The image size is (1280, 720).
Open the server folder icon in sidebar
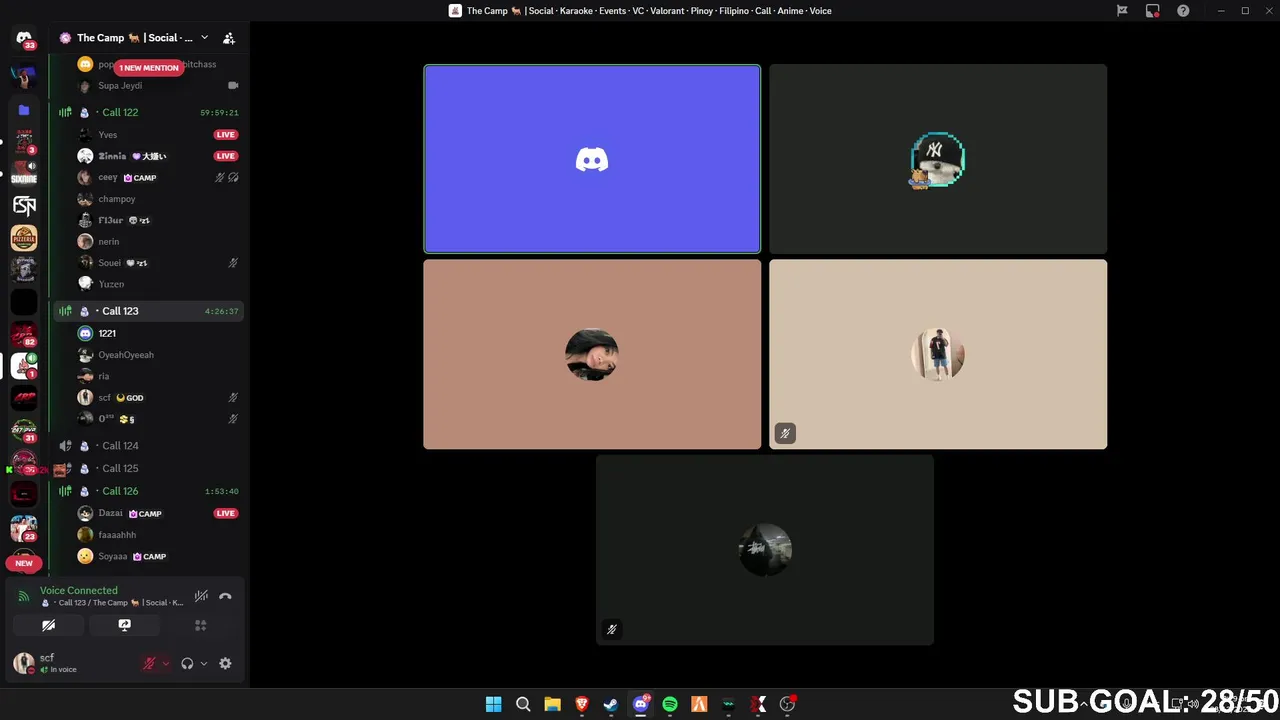[24, 110]
